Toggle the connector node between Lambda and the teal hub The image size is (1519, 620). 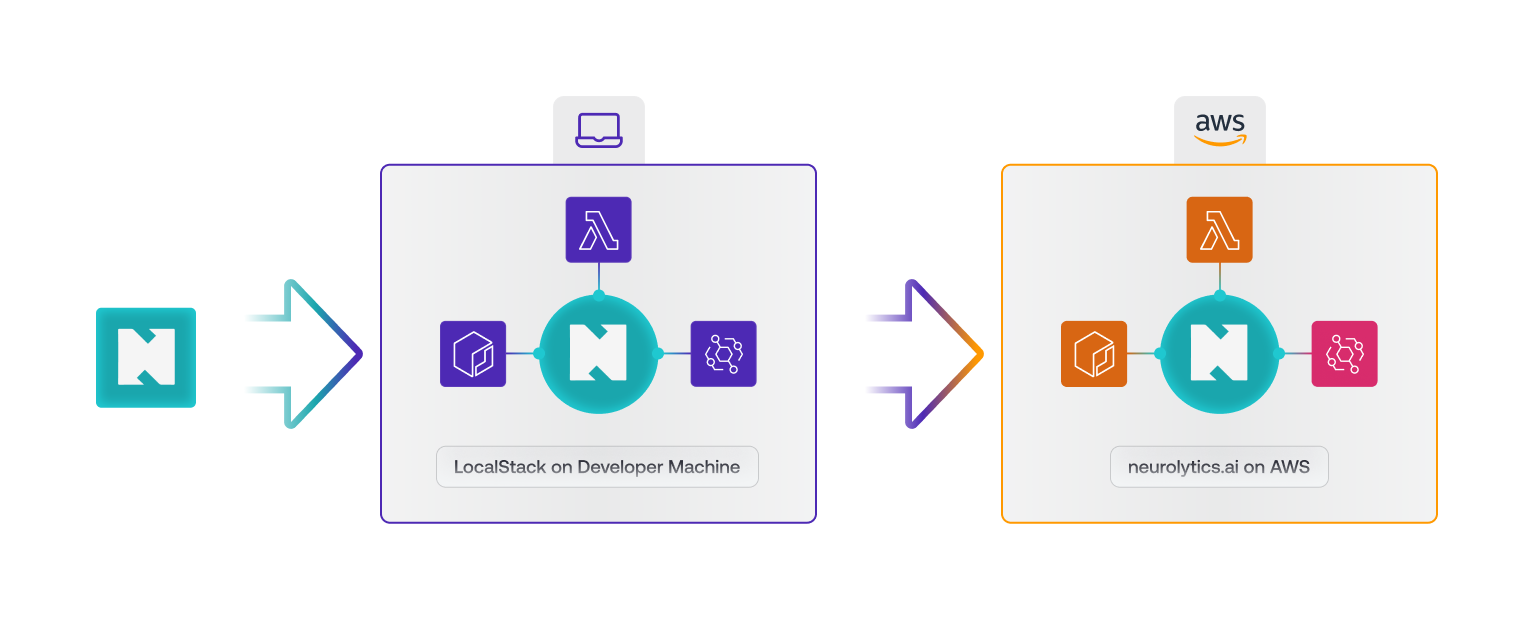click(x=597, y=295)
